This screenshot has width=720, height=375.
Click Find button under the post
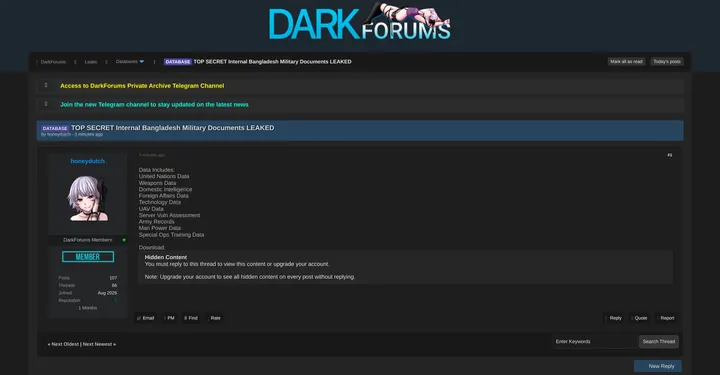pyautogui.click(x=191, y=318)
